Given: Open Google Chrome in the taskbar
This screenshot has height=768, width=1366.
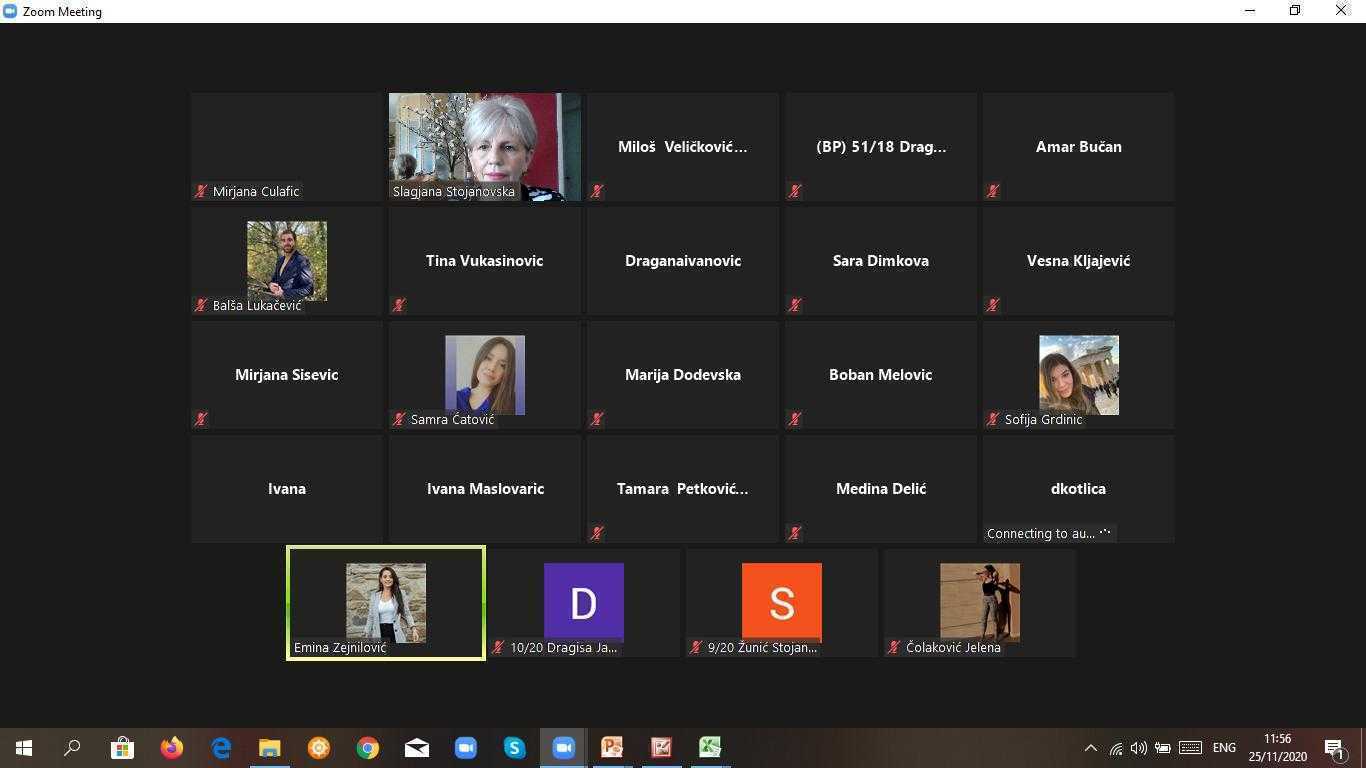Looking at the screenshot, I should [368, 747].
